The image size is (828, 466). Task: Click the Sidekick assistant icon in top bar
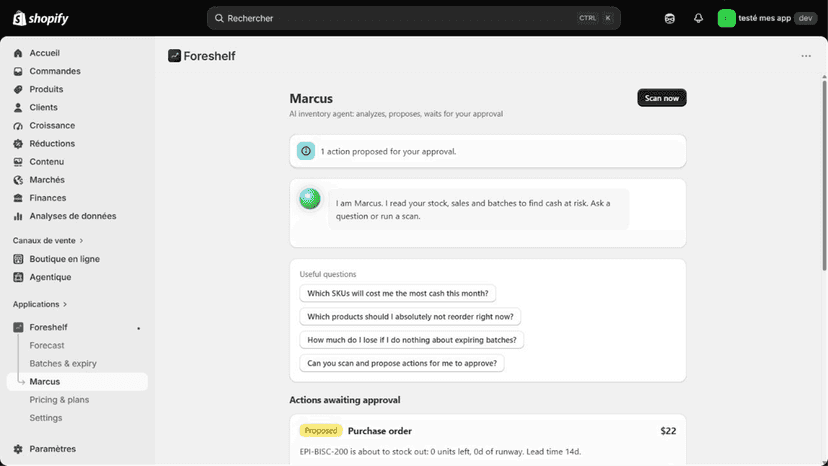point(670,18)
